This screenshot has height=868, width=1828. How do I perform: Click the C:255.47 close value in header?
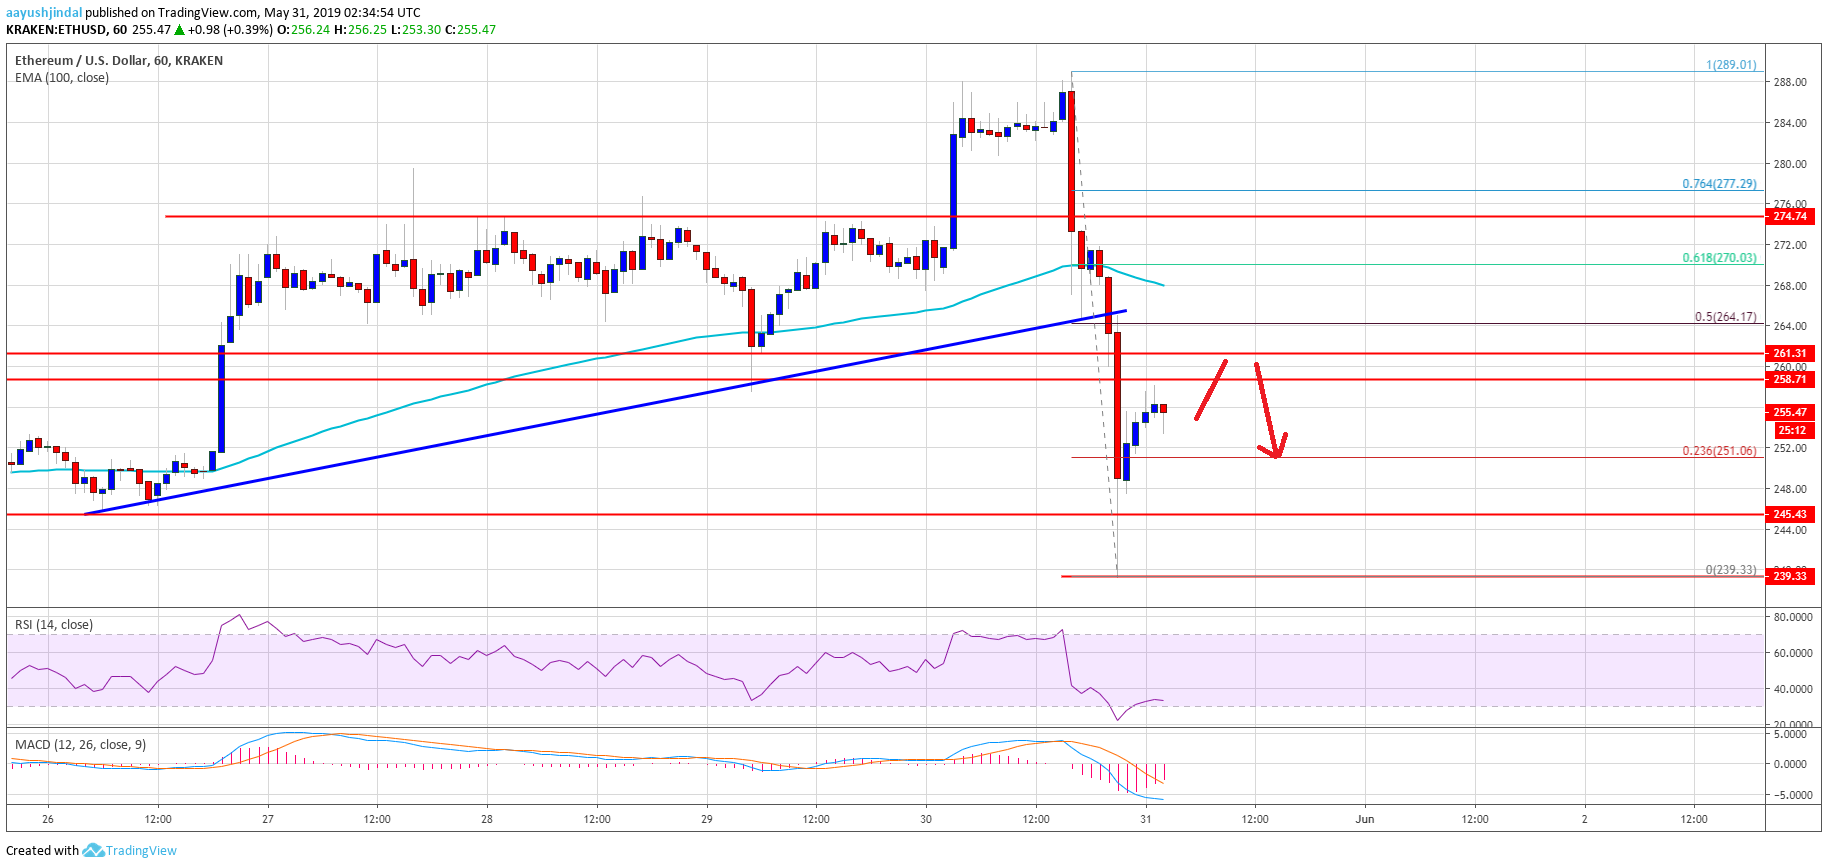click(470, 30)
